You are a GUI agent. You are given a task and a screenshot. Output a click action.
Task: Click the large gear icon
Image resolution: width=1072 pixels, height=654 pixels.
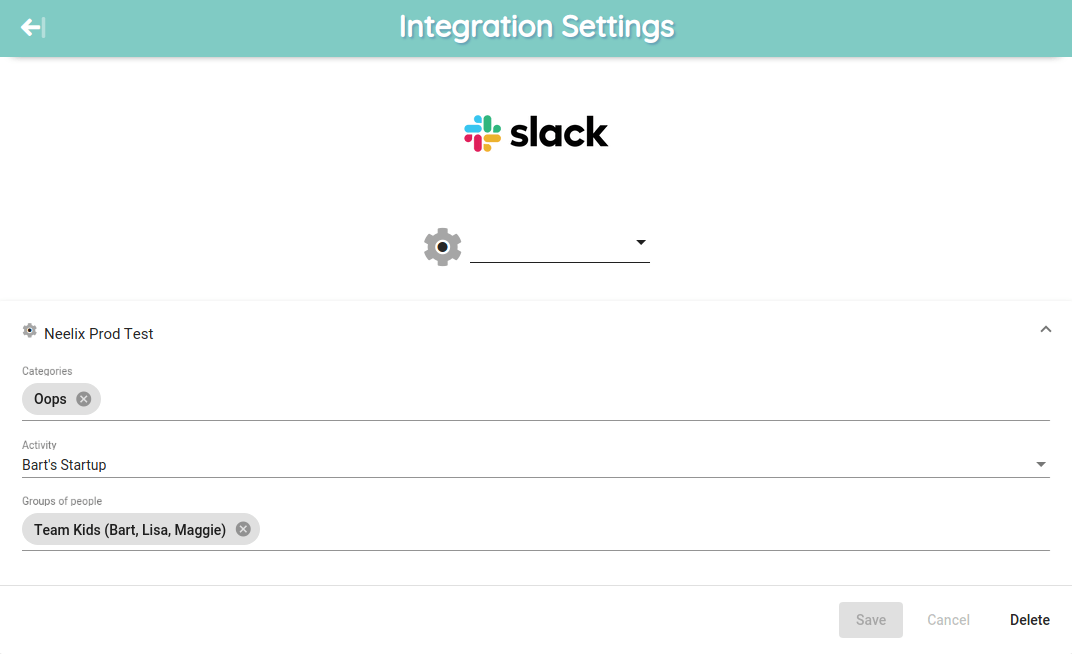442,247
